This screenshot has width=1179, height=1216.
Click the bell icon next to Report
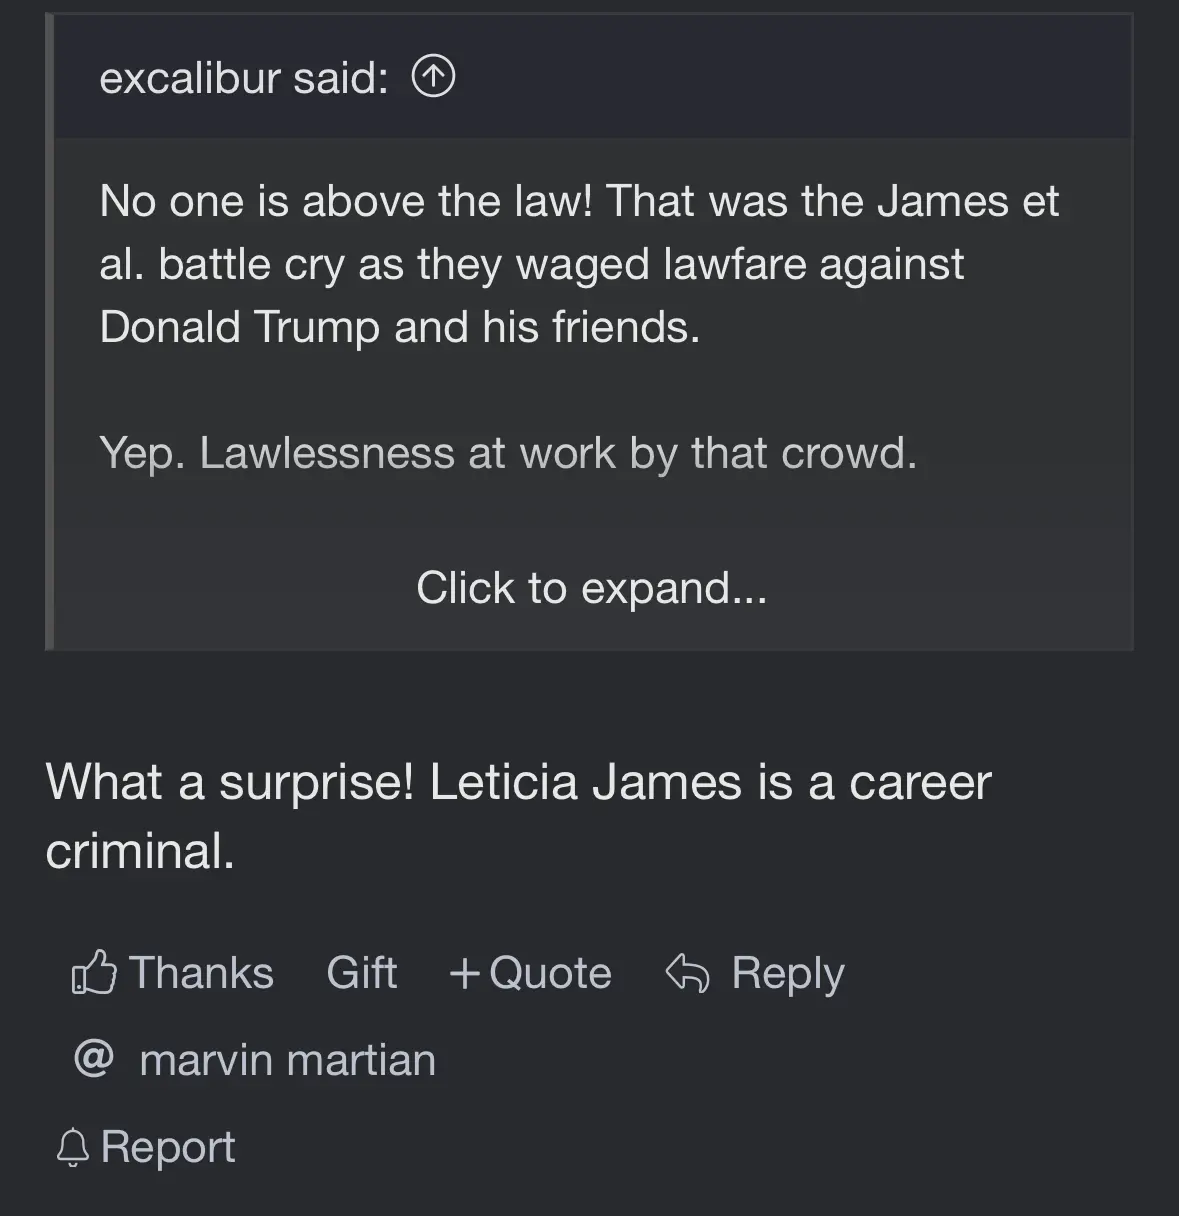point(73,1147)
